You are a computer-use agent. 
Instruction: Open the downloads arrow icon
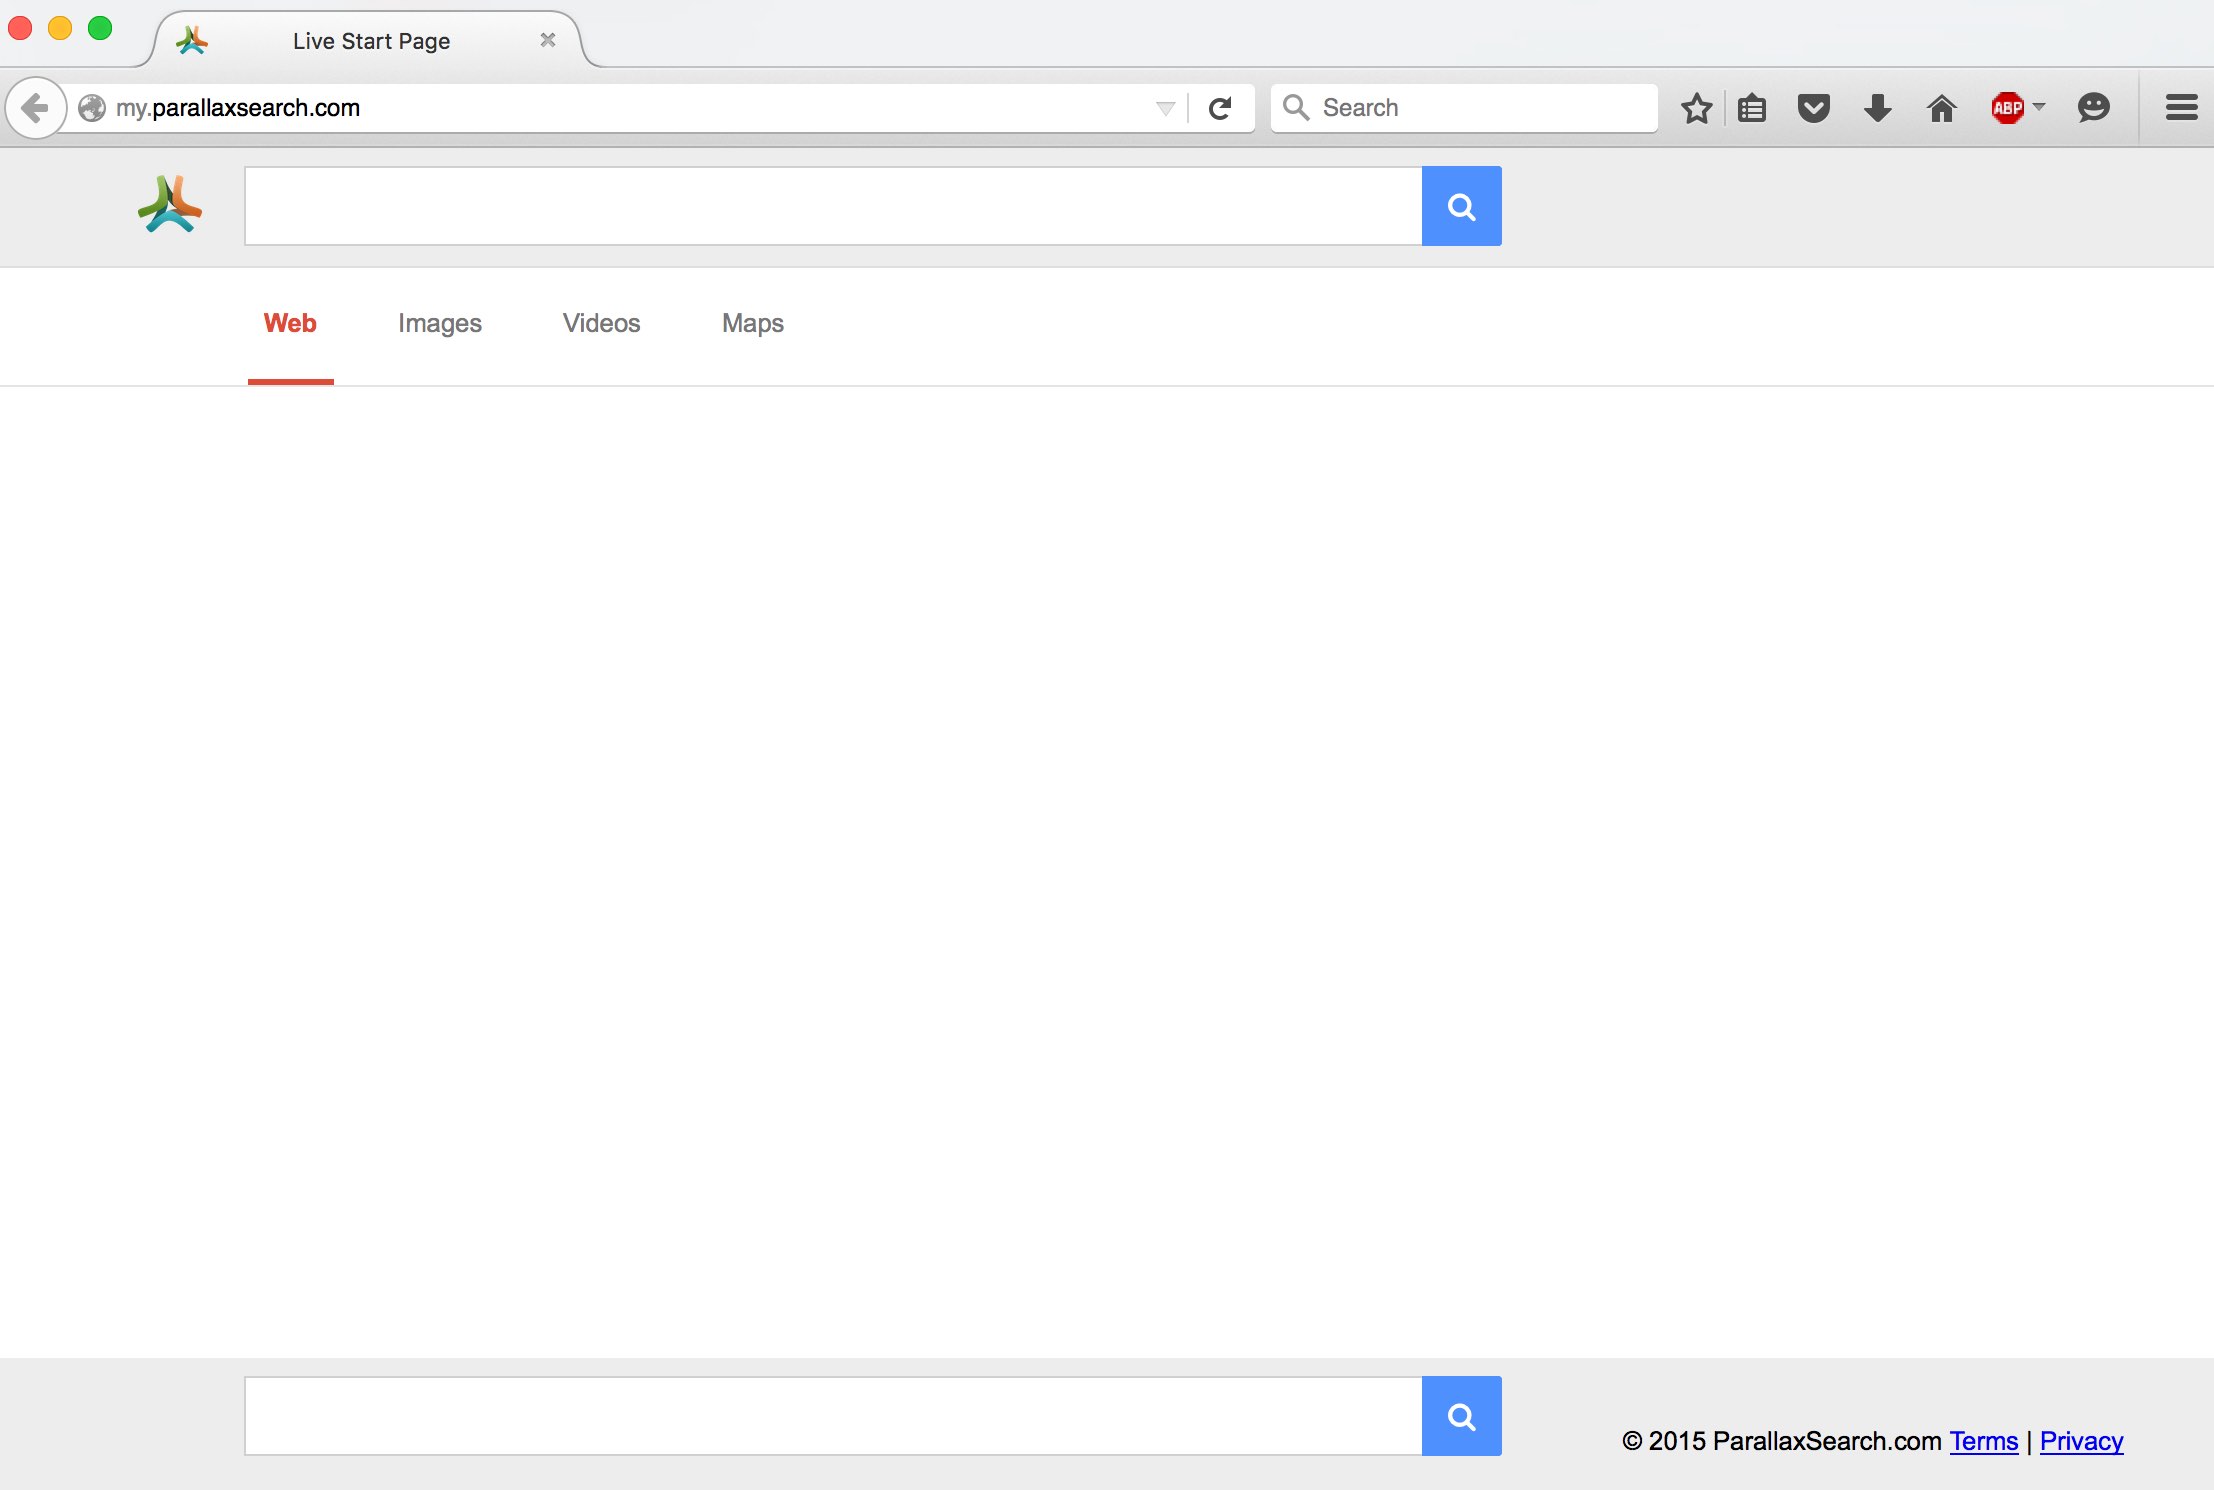pos(1878,108)
